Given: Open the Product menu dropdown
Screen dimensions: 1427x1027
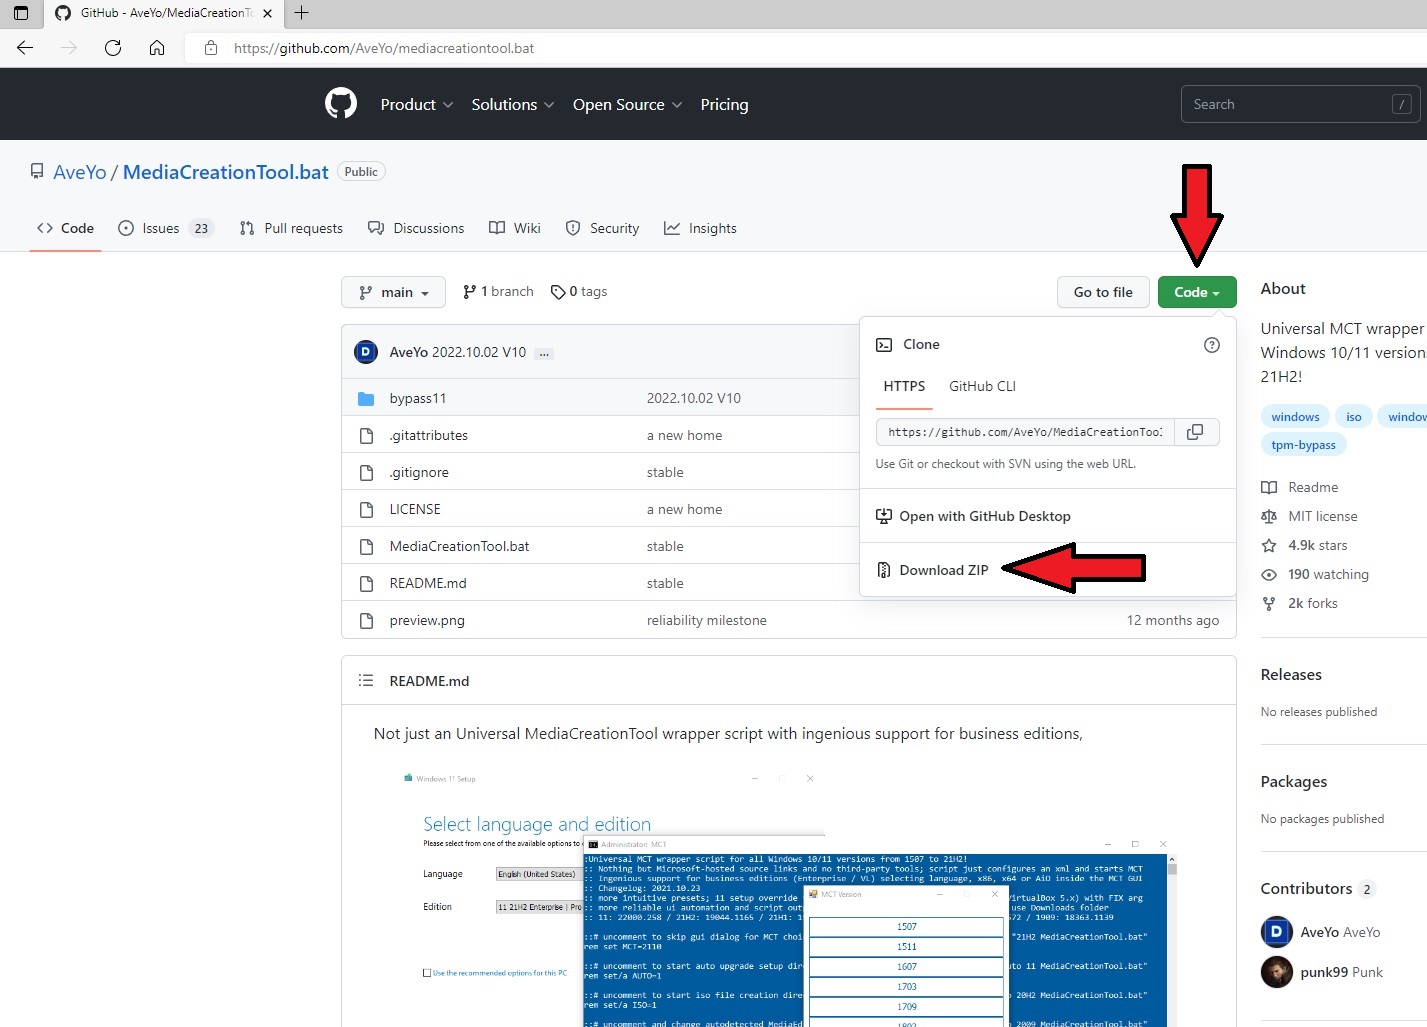Looking at the screenshot, I should [x=417, y=104].
